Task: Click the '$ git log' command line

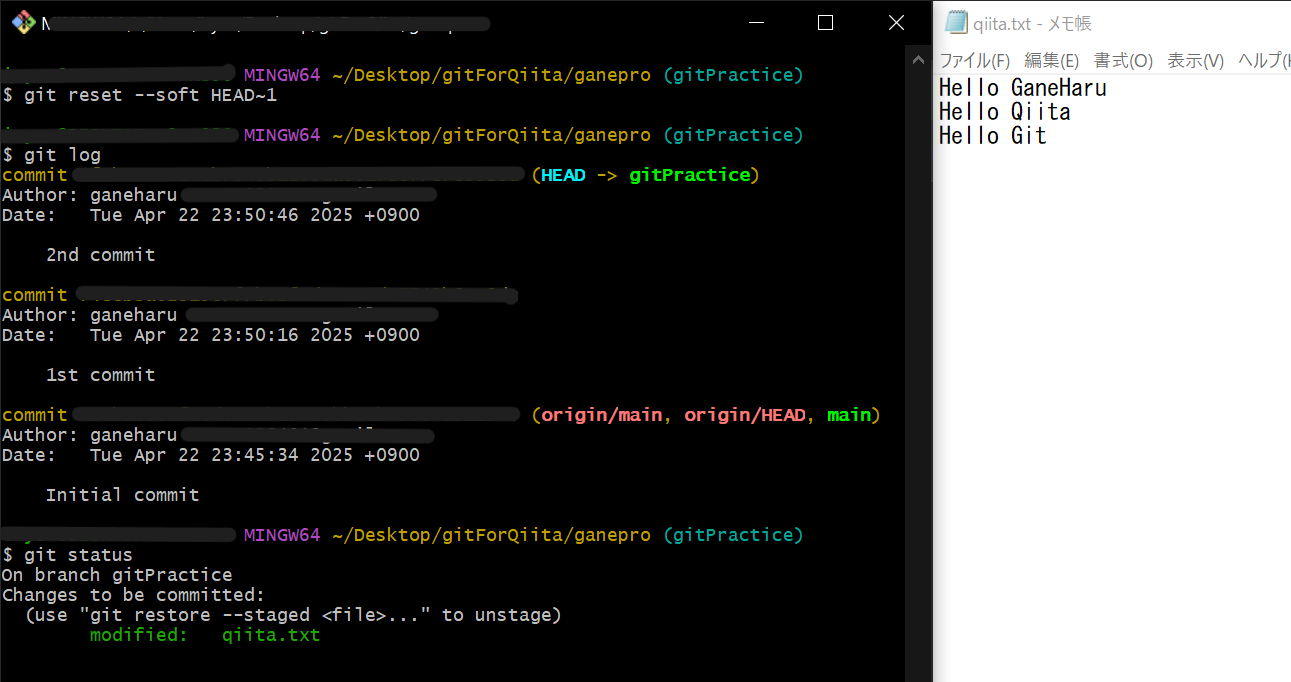Action: (x=51, y=155)
